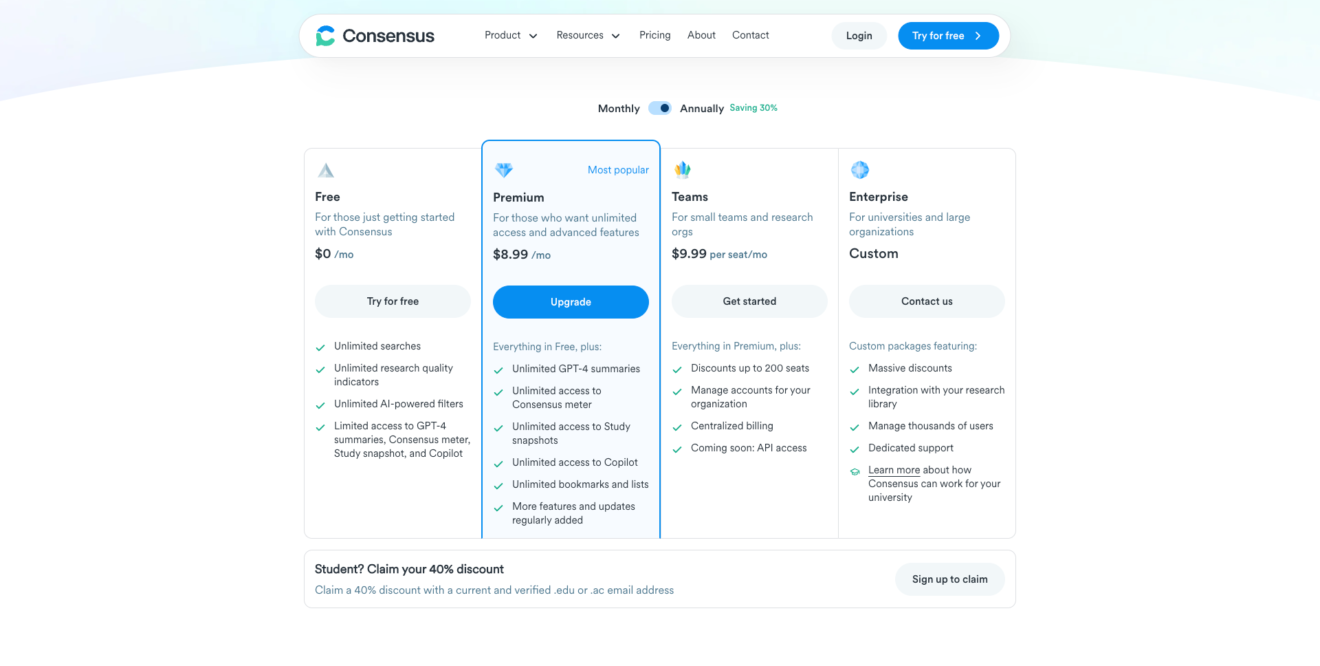The image size is (1320, 666).
Task: Open the Learn more link about universities
Action: tap(892, 469)
